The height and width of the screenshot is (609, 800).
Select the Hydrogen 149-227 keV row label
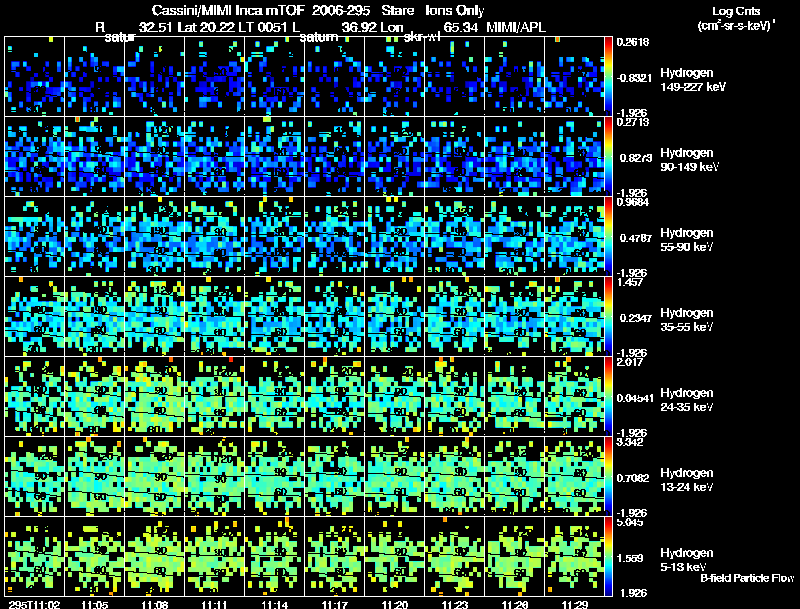pos(693,80)
